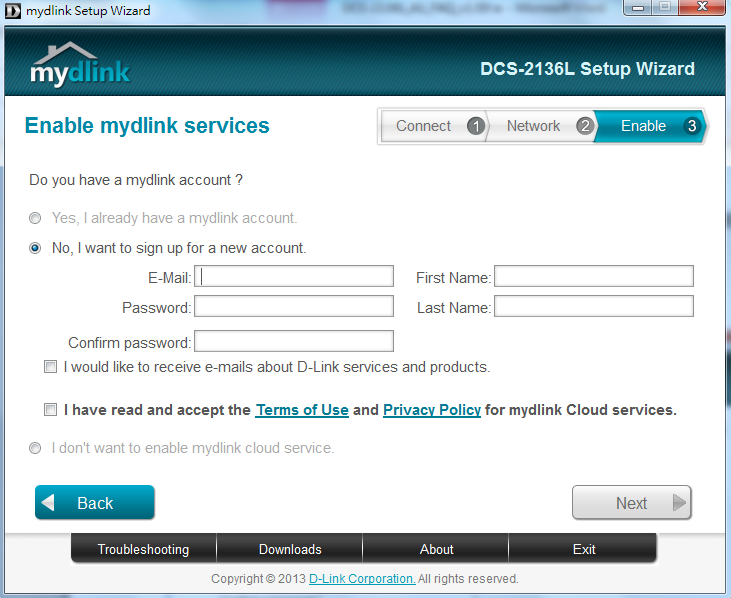The image size is (731, 598).
Task: Choose 'Yes, I already have a mydlink account'
Action: click(x=36, y=218)
